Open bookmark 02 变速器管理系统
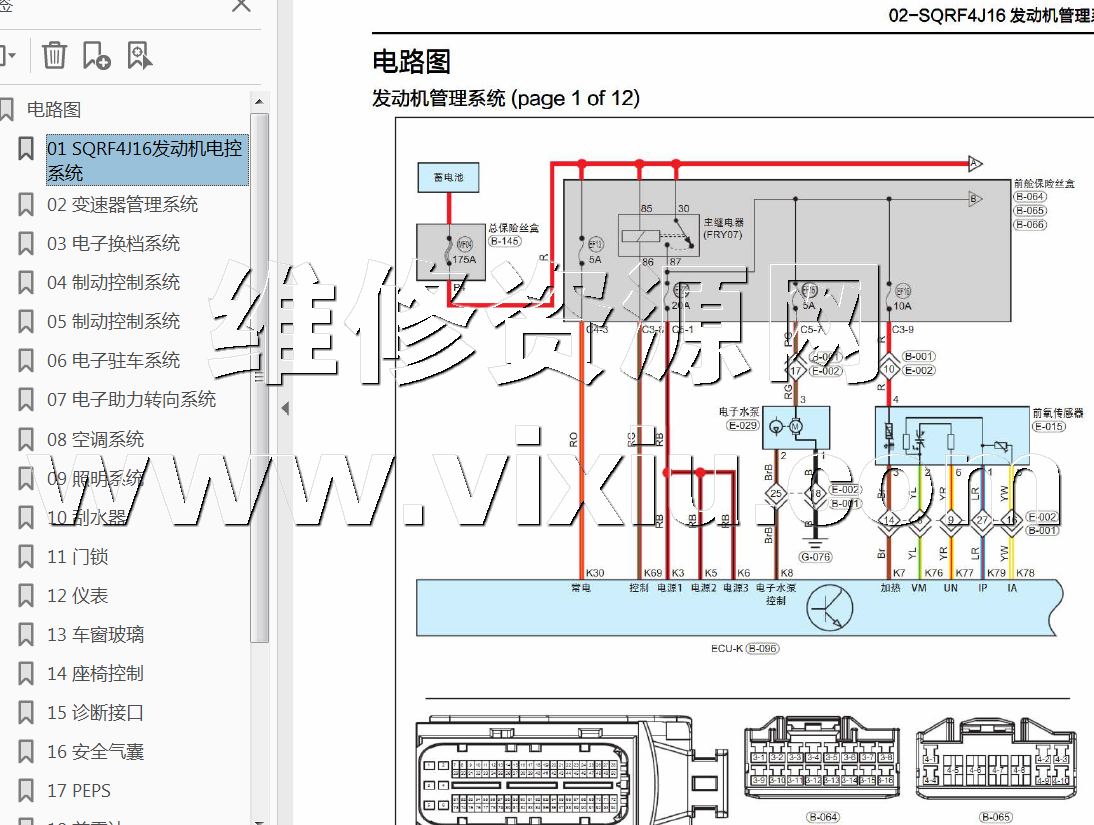The width and height of the screenshot is (1094, 825). click(x=122, y=205)
